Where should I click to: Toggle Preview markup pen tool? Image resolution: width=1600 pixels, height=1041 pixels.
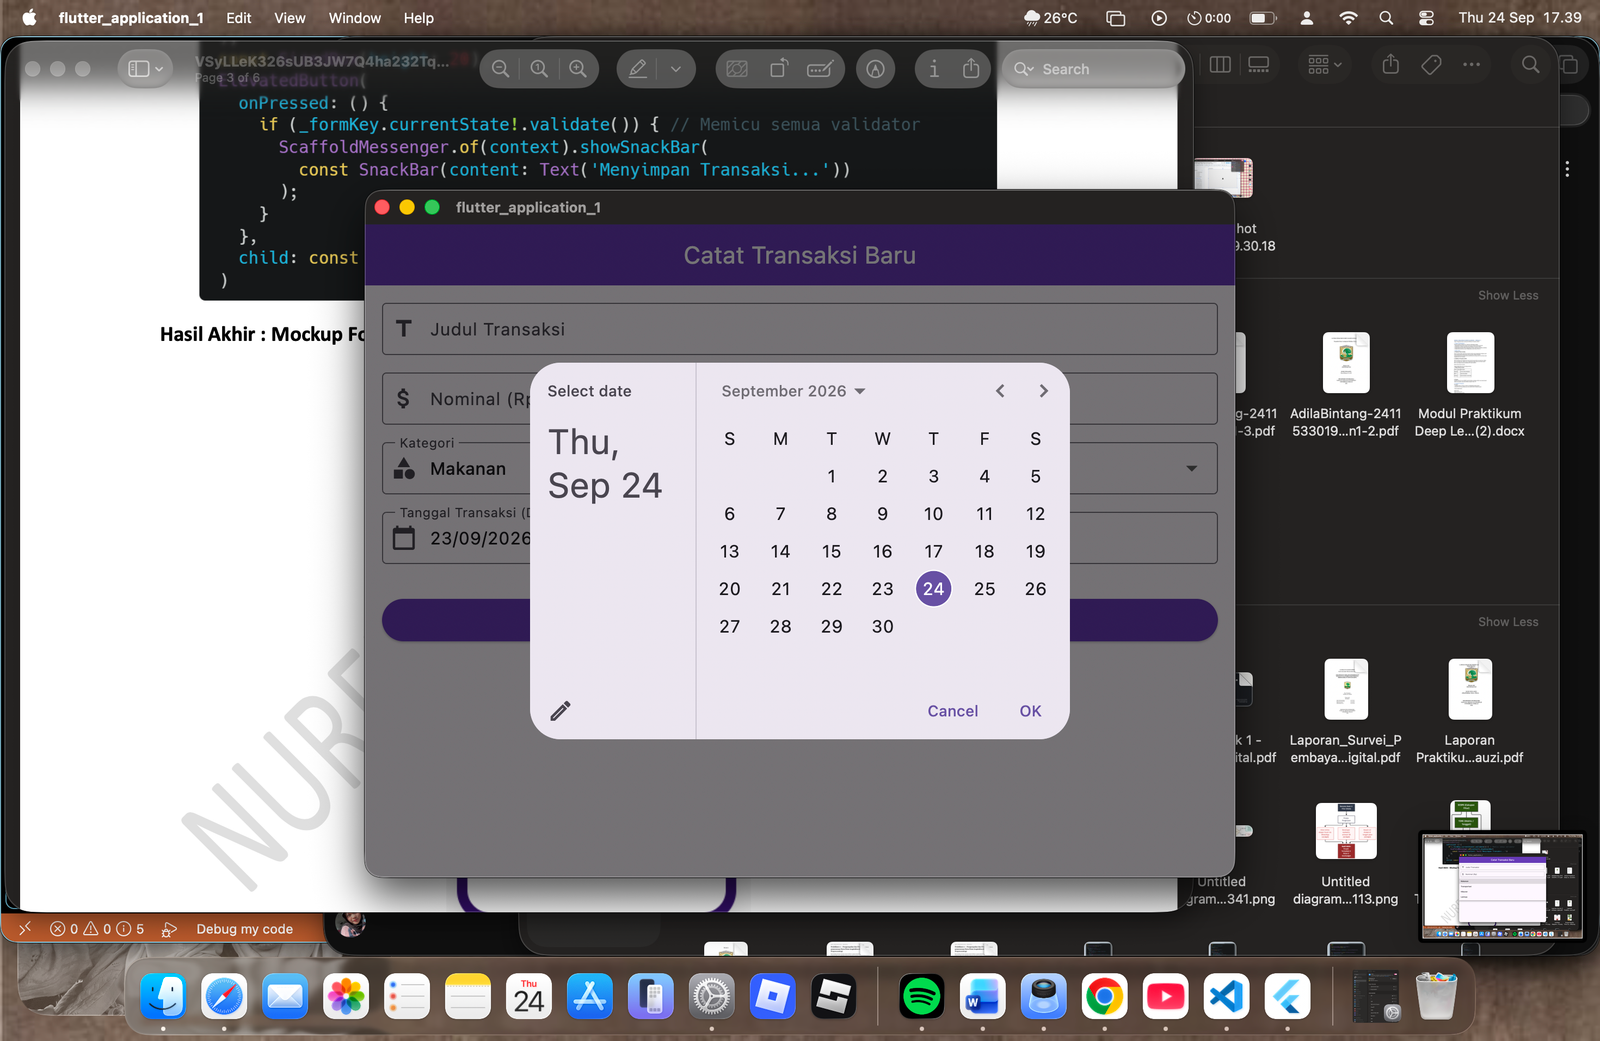click(637, 69)
